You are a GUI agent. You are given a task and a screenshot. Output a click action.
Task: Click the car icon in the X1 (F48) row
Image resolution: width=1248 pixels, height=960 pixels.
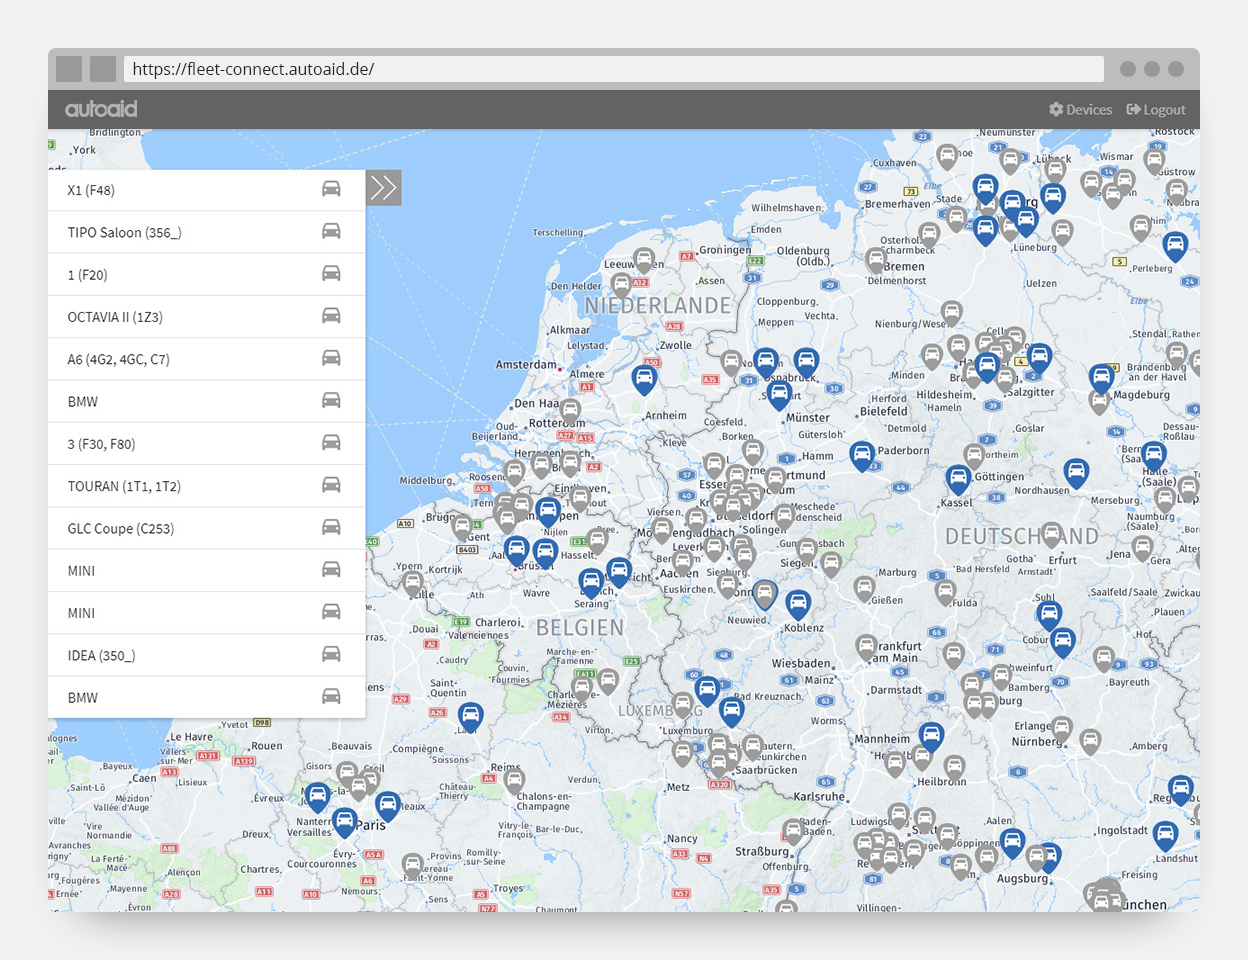point(331,189)
